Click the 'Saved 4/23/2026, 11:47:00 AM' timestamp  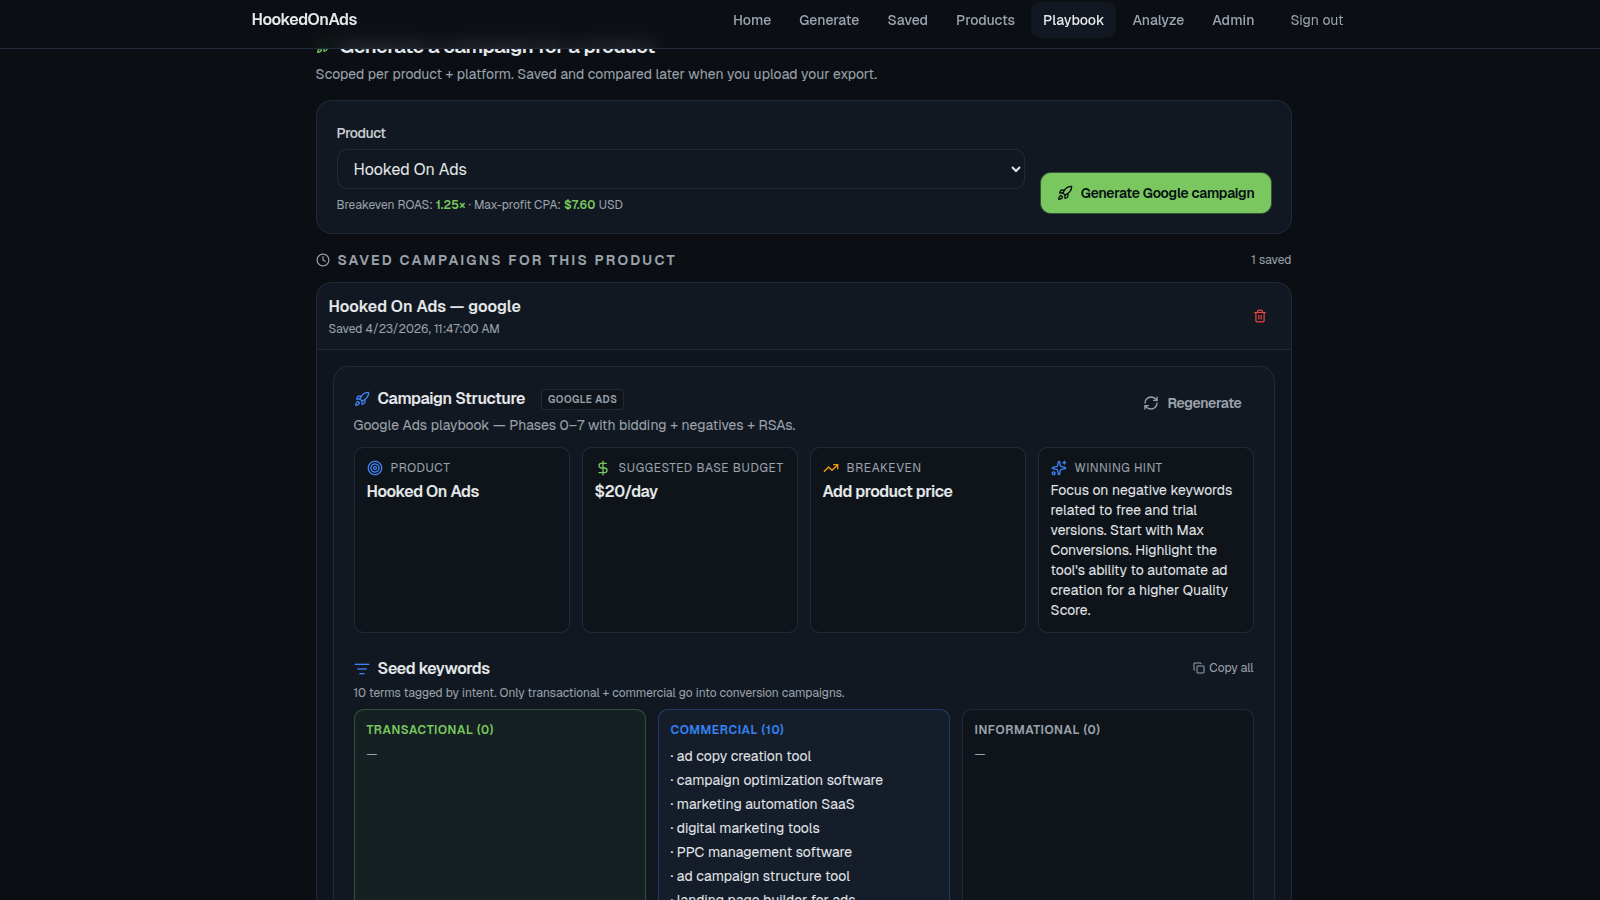[414, 329]
